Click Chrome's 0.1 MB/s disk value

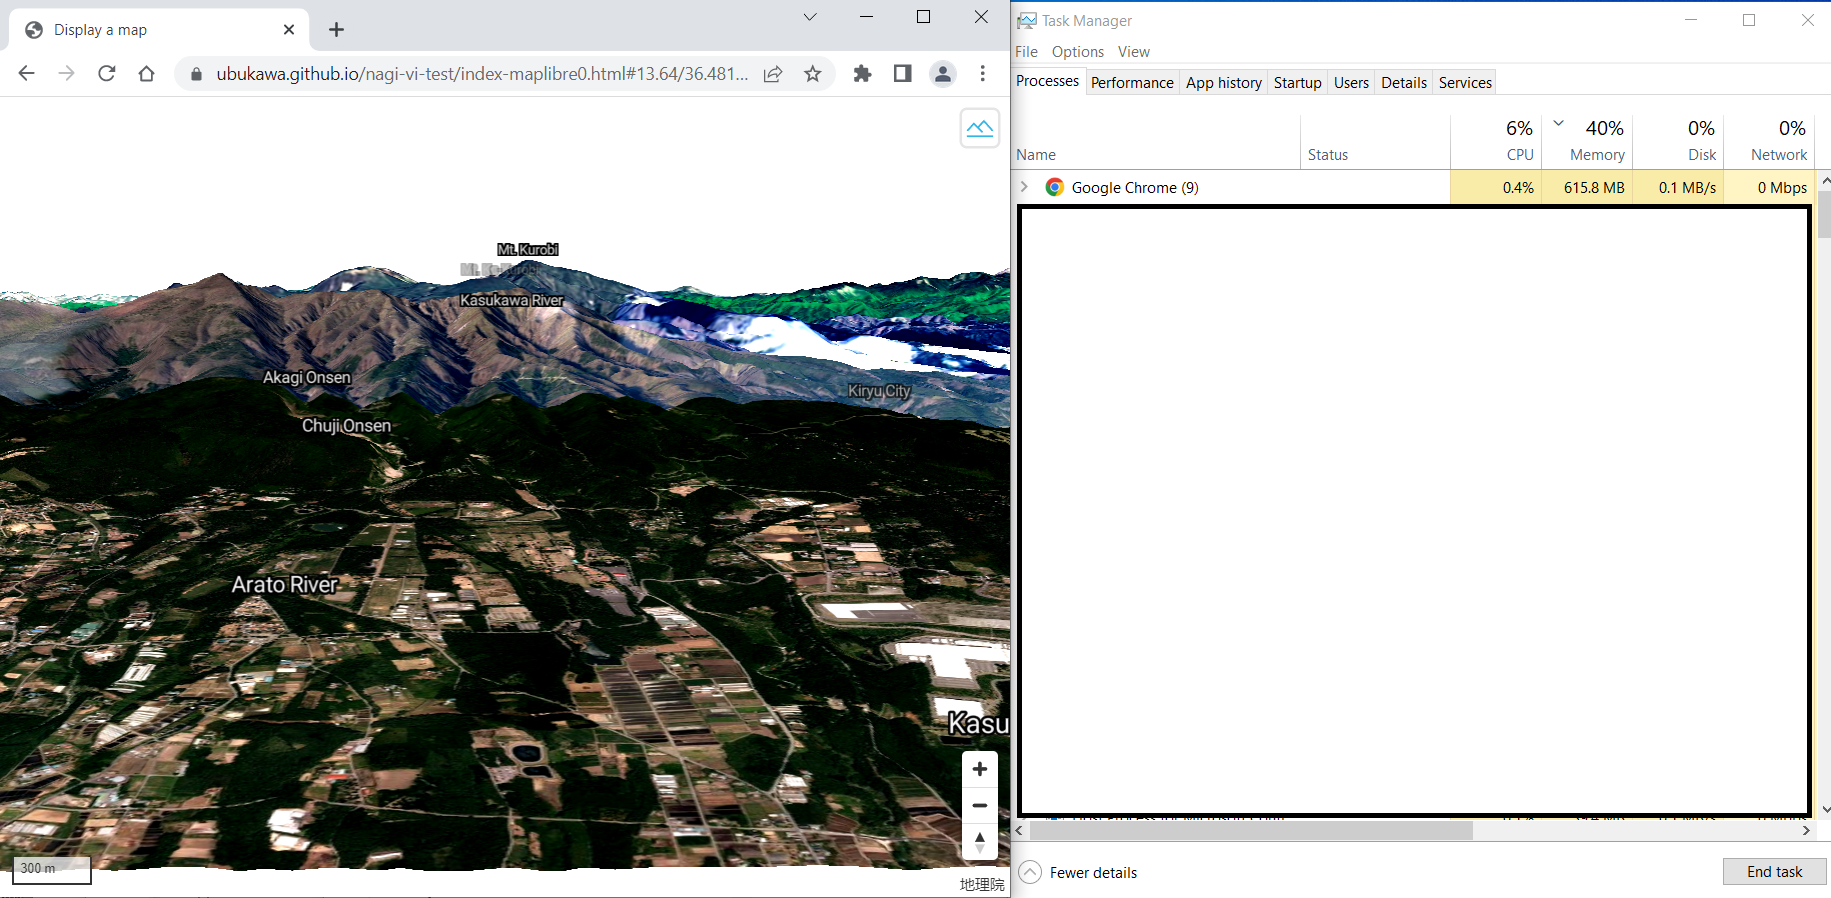click(x=1687, y=187)
